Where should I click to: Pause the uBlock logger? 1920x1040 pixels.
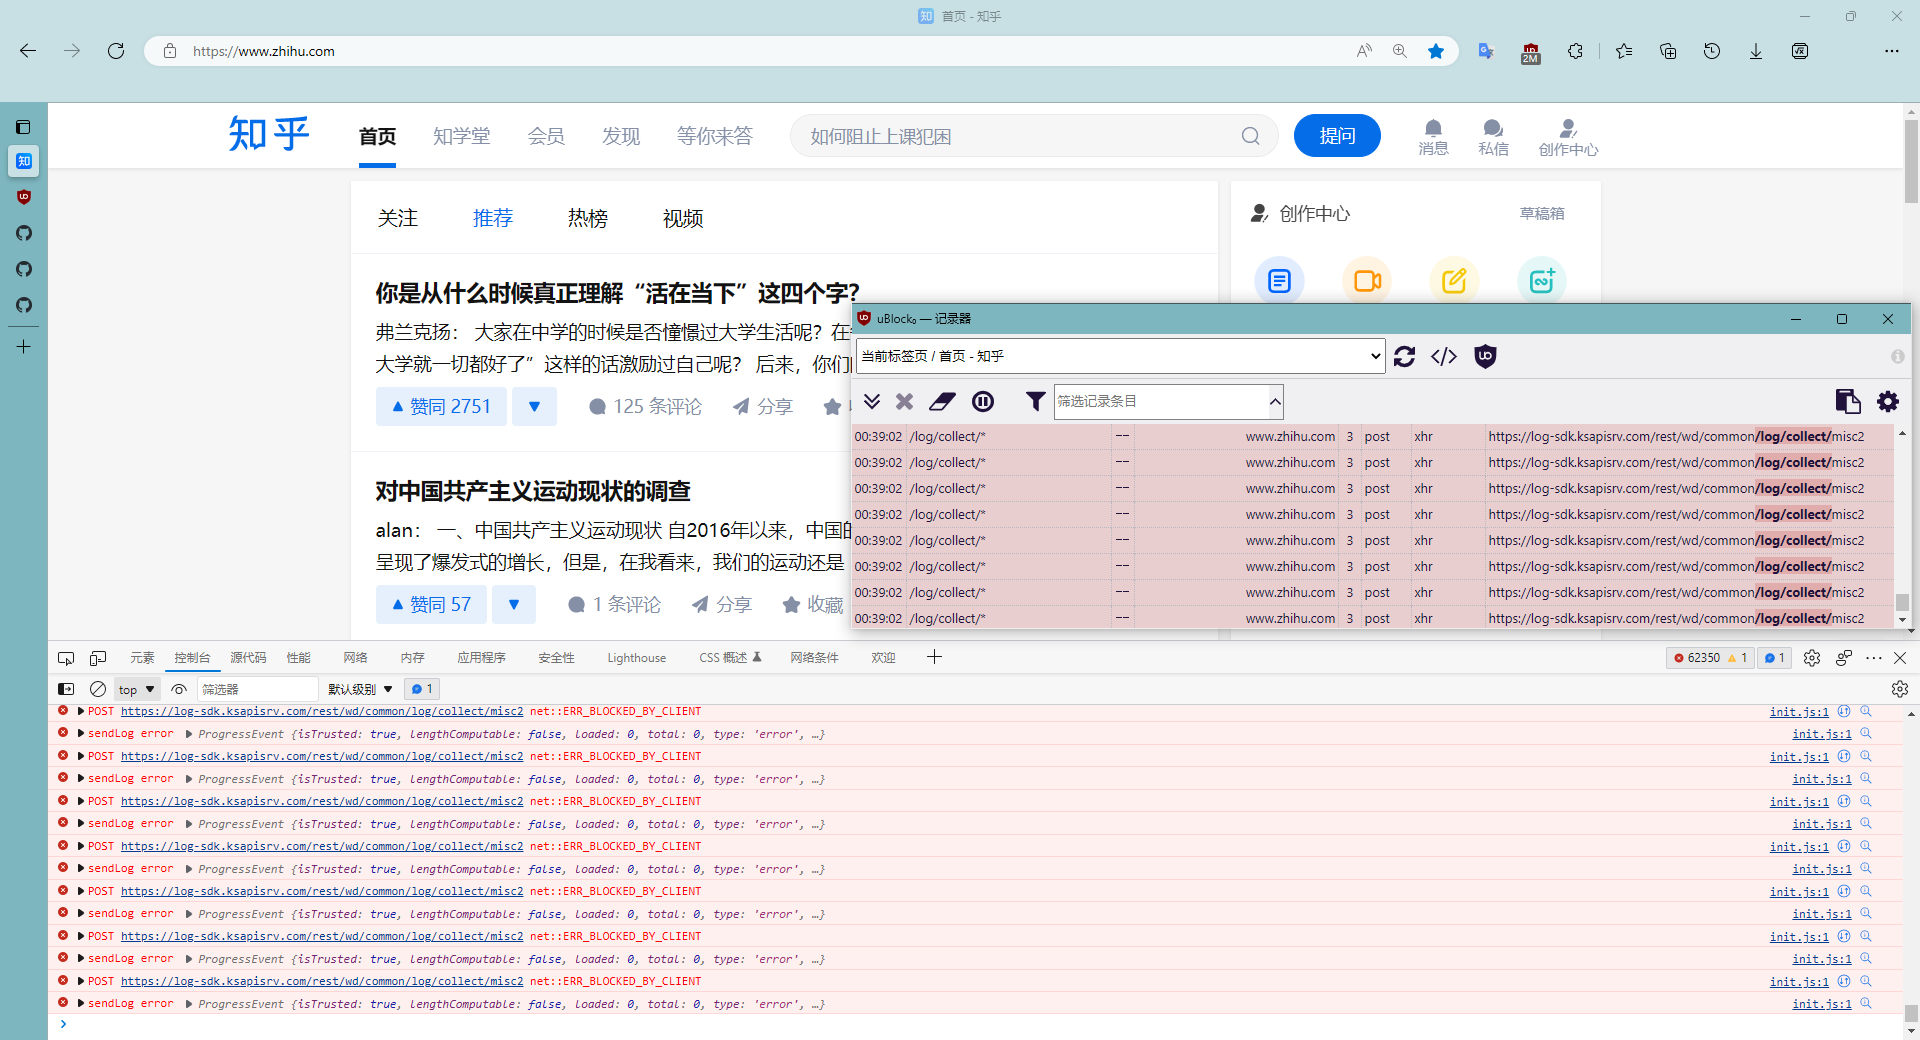[983, 401]
